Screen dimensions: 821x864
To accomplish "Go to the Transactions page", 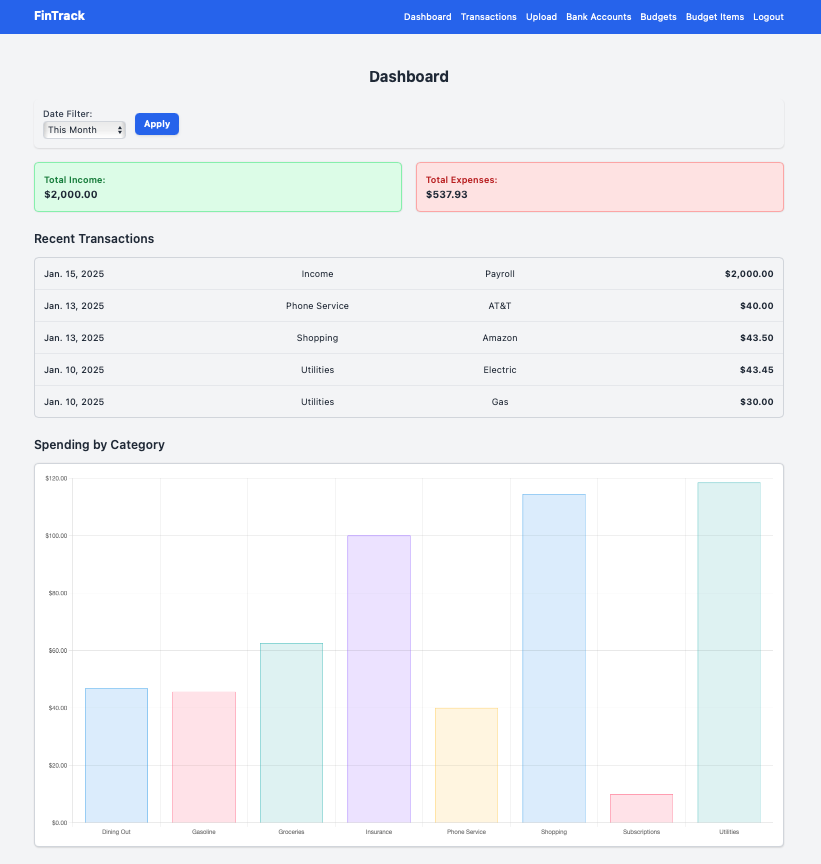I will coord(488,17).
